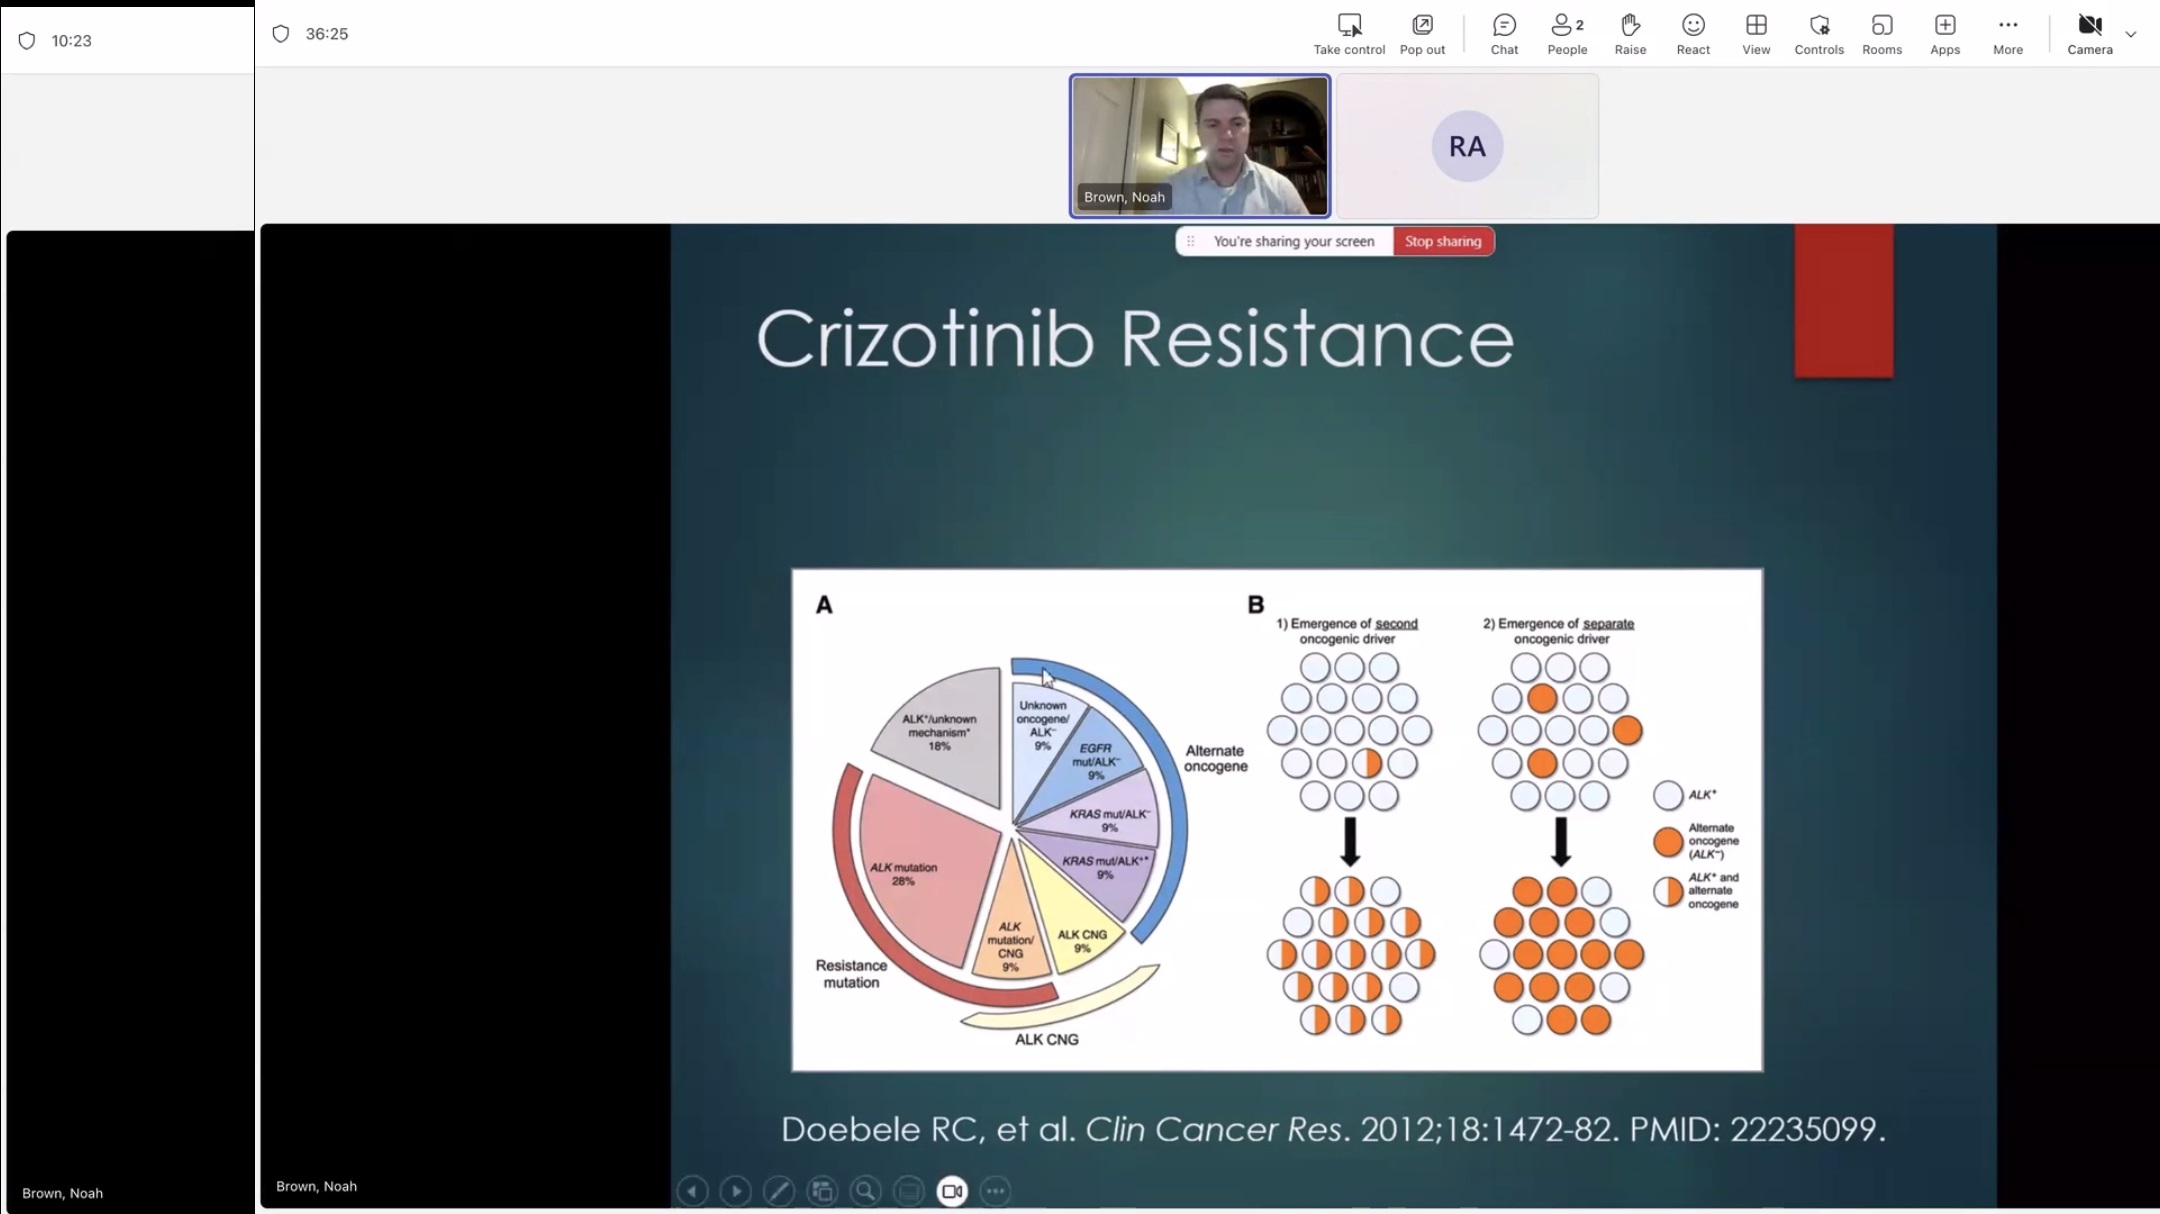This screenshot has width=2160, height=1214.
Task: Select the RA participant tile
Action: click(1467, 146)
